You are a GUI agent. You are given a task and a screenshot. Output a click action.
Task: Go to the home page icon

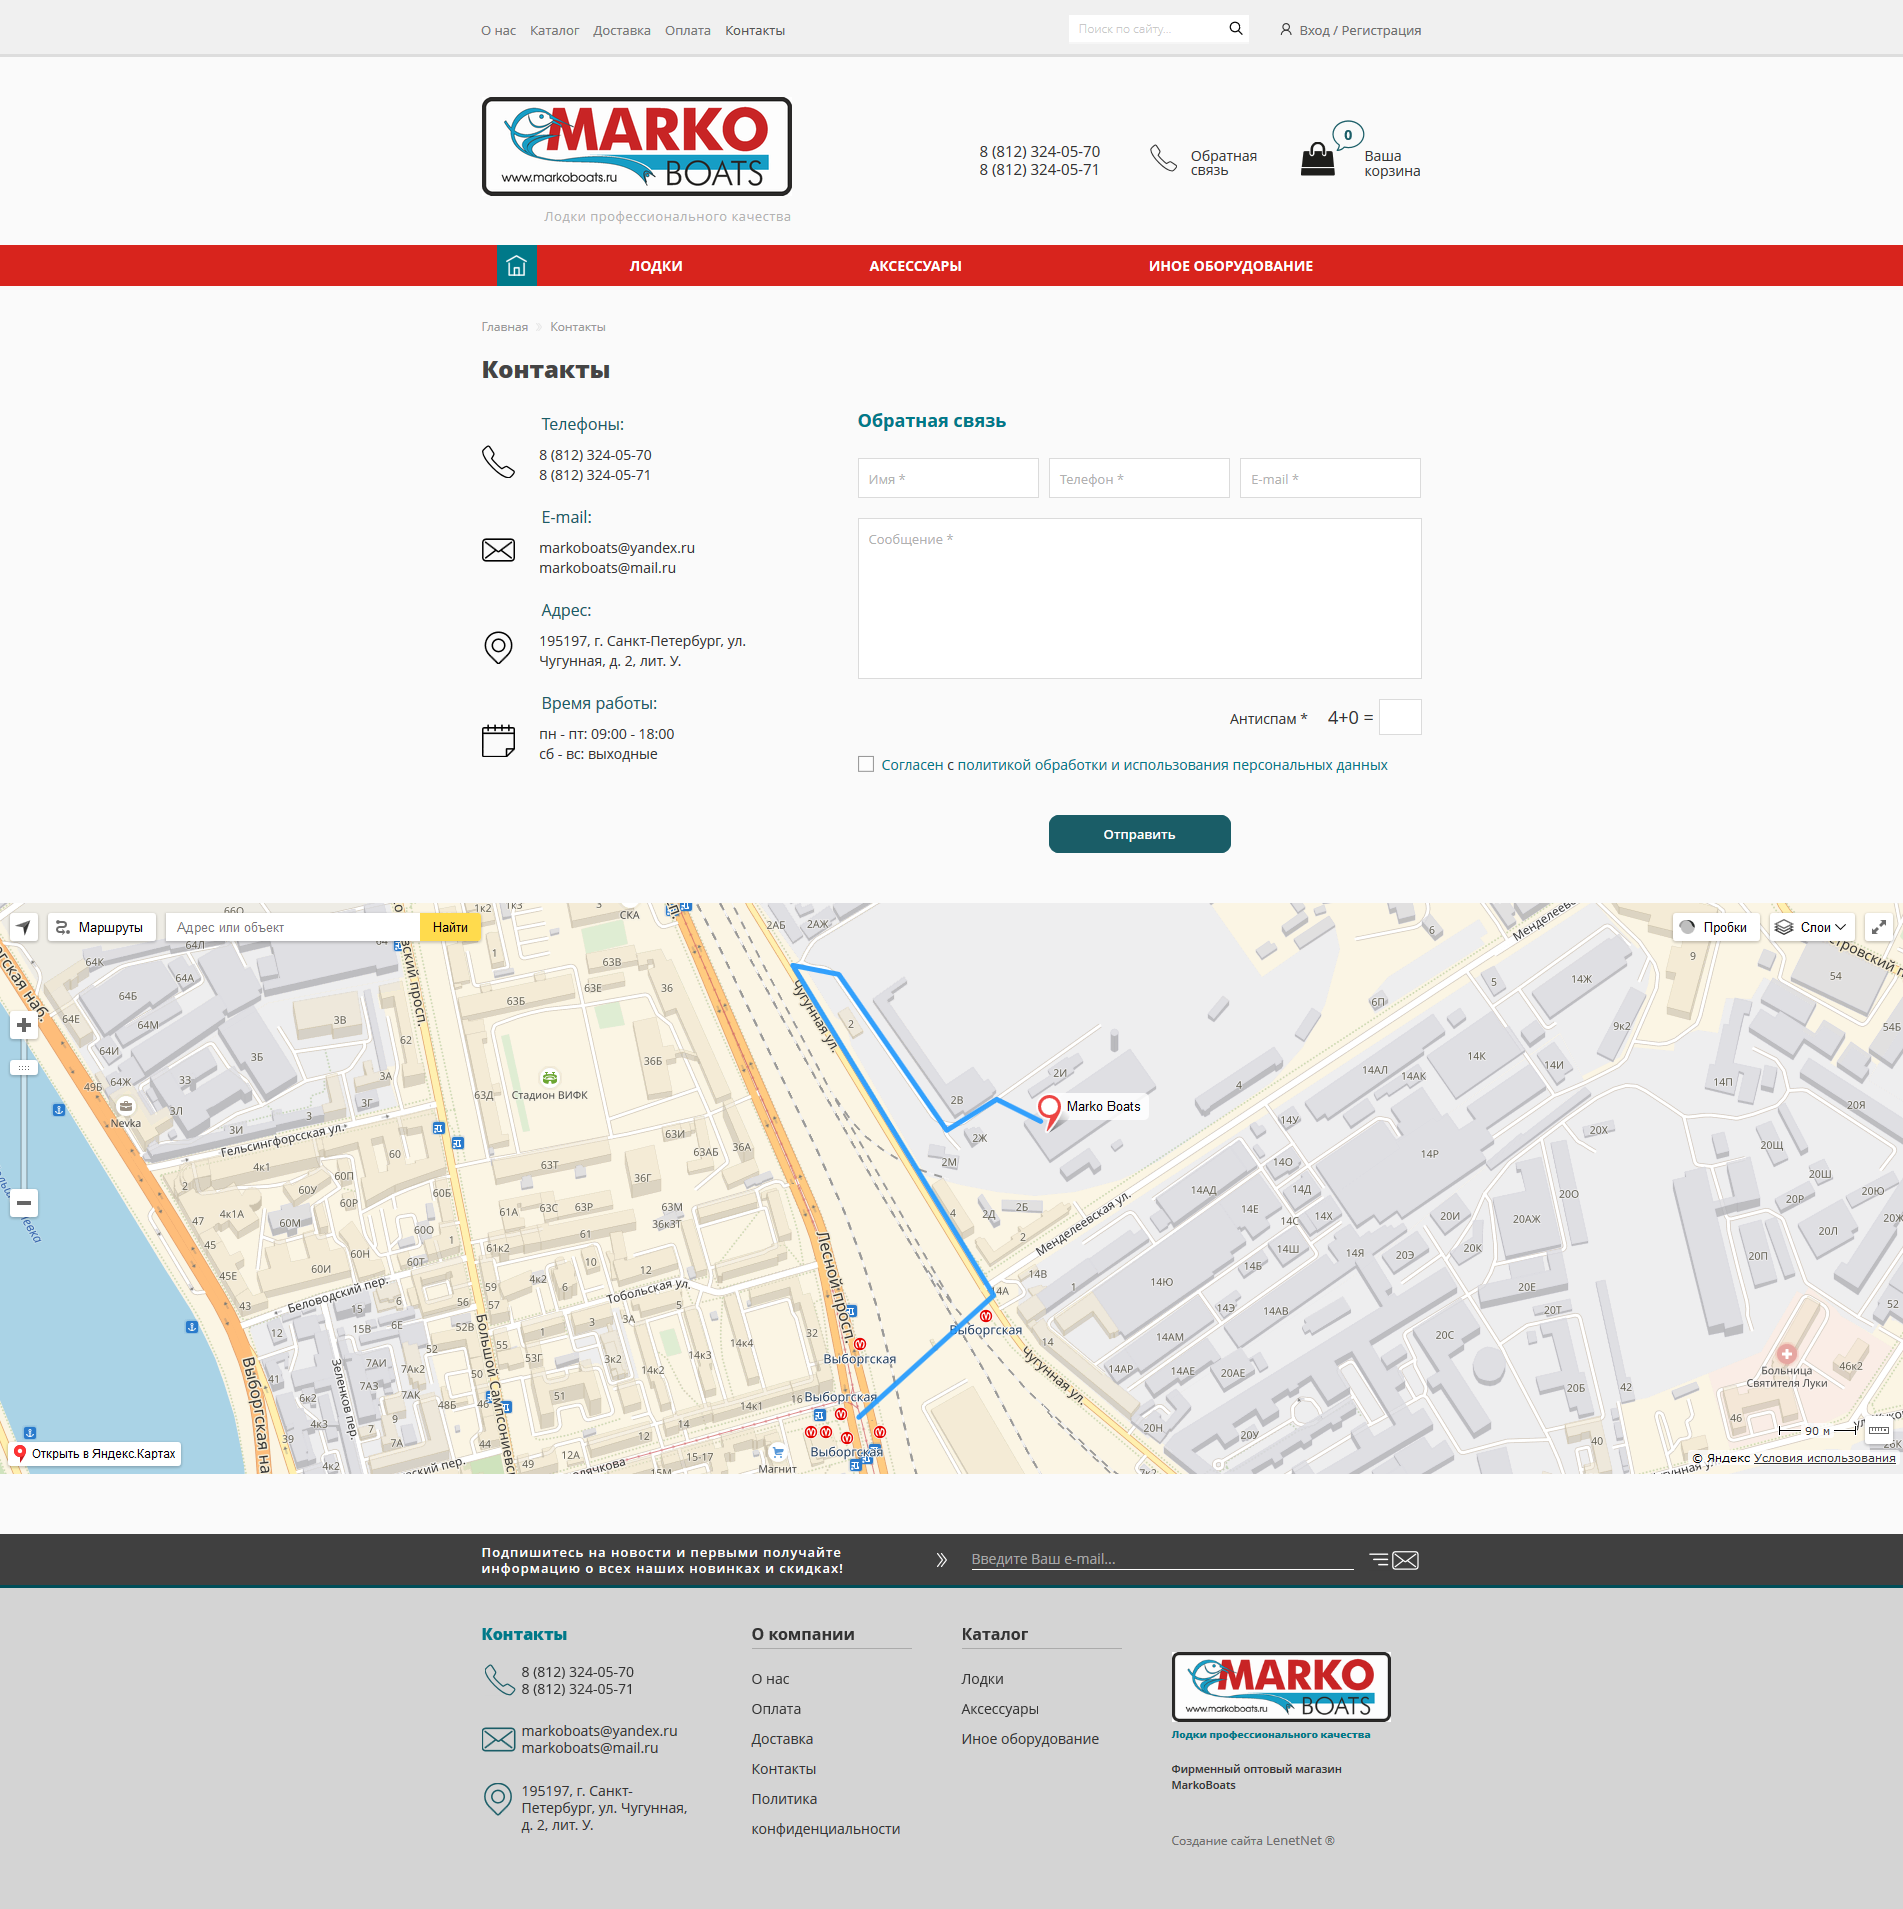[x=517, y=266]
